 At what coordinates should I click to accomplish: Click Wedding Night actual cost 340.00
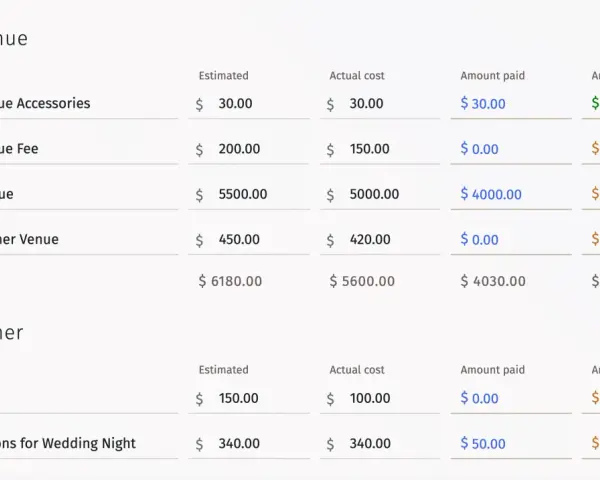380,444
